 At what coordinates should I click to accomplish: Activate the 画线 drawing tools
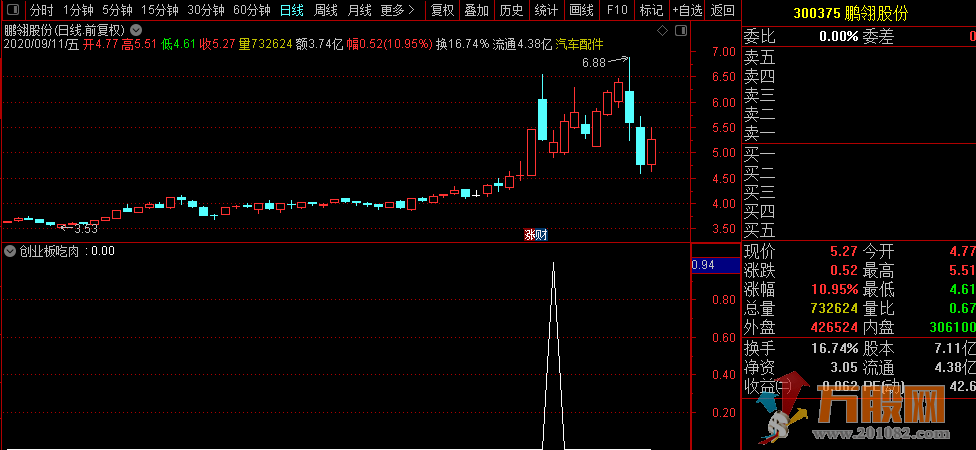tap(581, 10)
